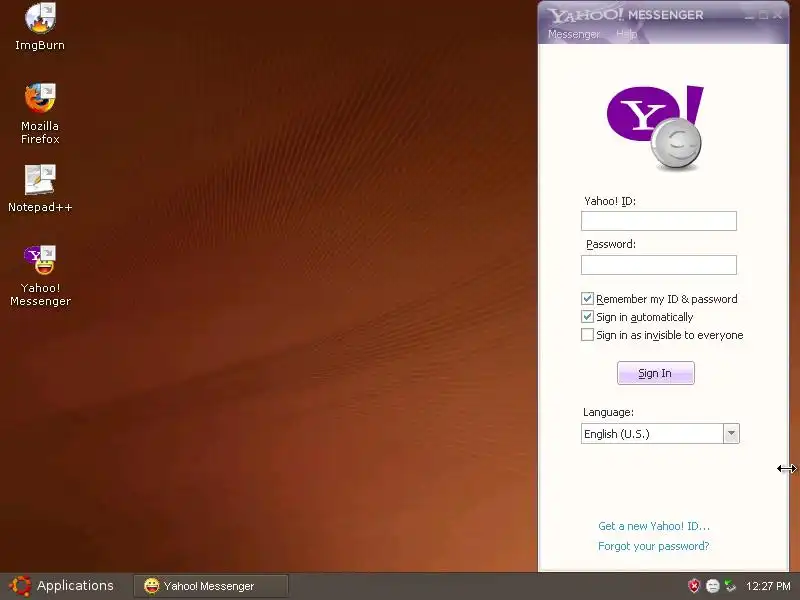
Task: Close the Yahoo! Messenger window
Action: point(778,15)
